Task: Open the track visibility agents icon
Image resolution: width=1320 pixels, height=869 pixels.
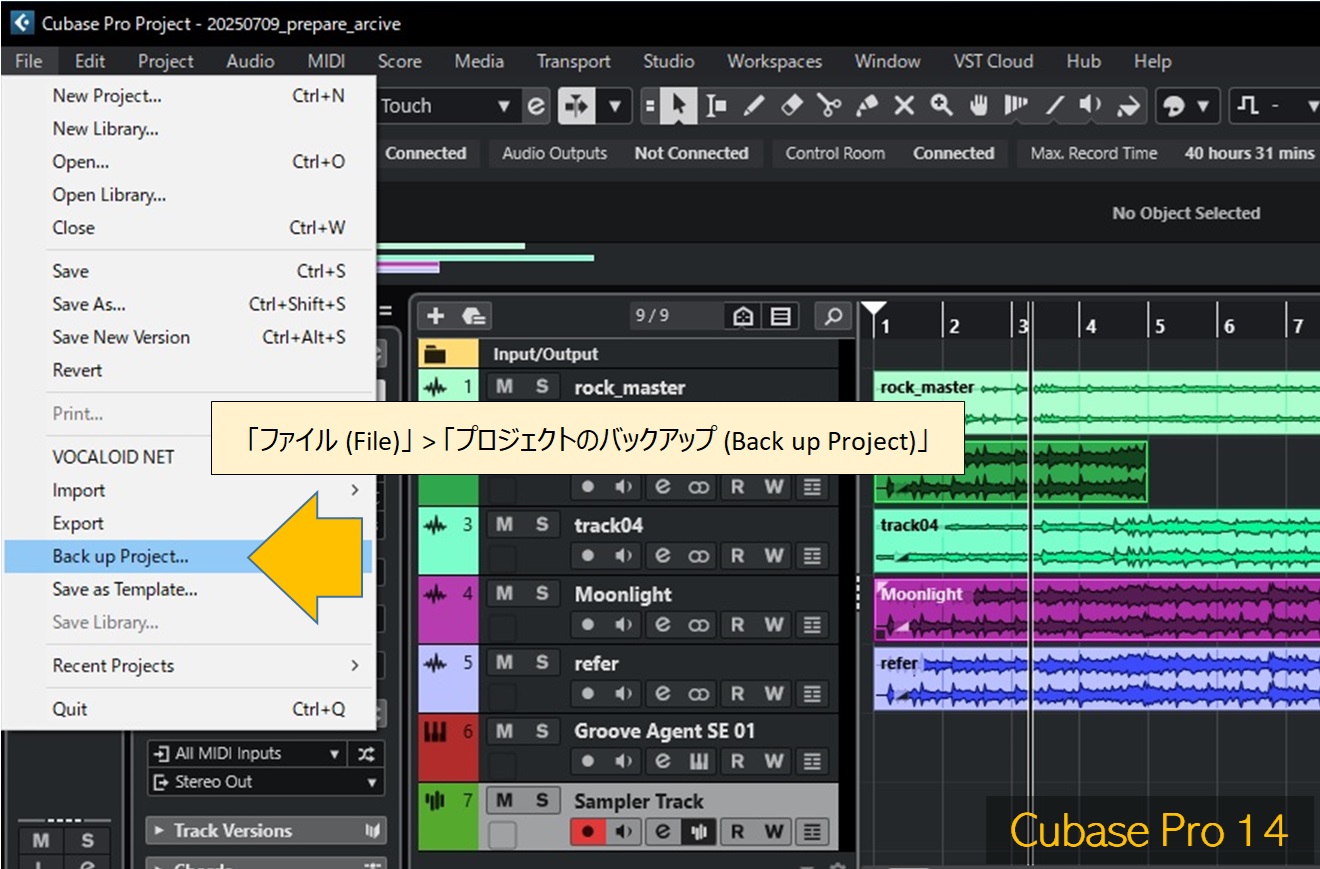Action: pos(742,317)
